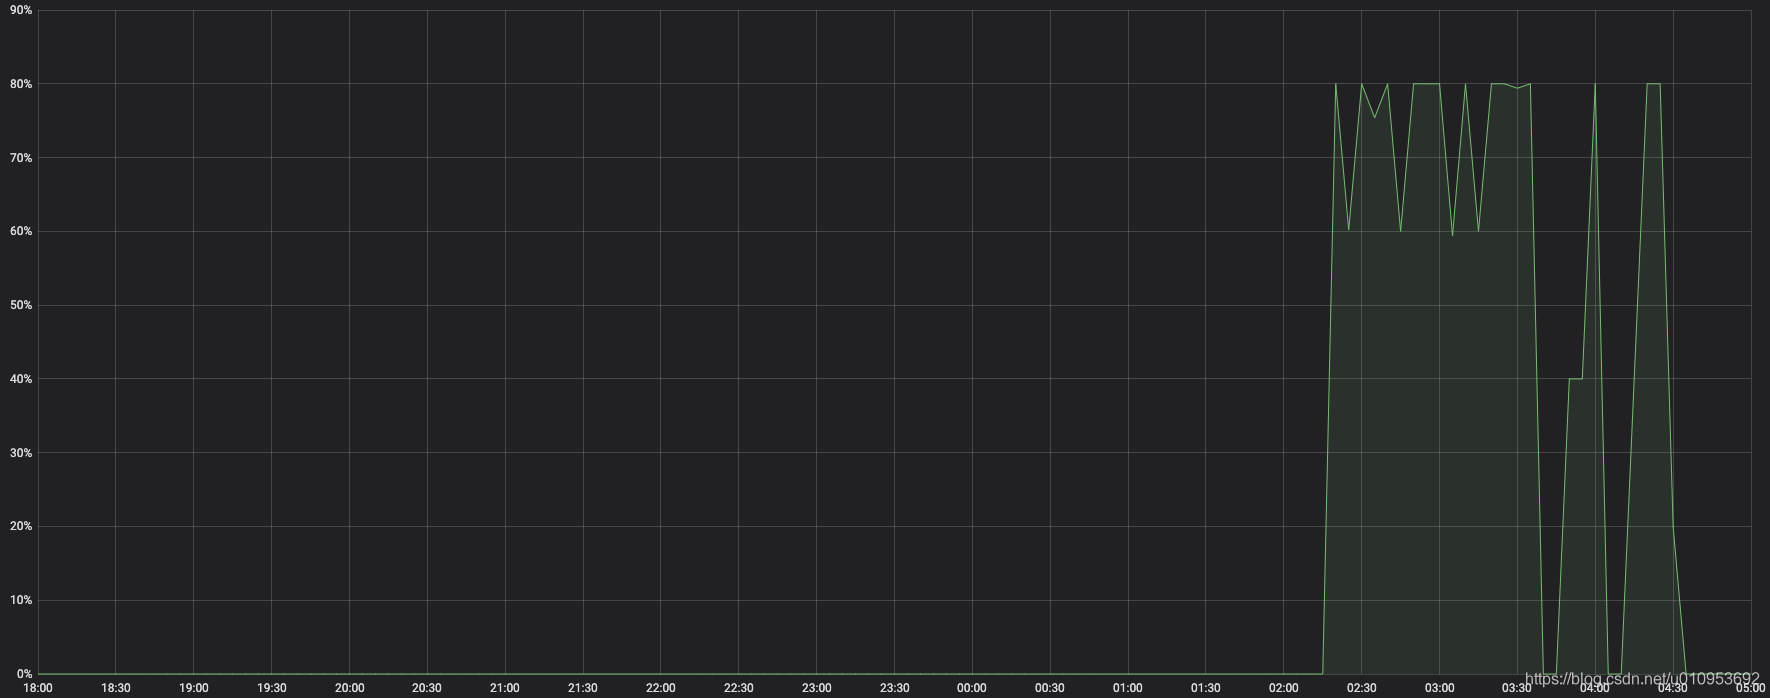Click the 21:30 time label
Image resolution: width=1770 pixels, height=698 pixels.
pyautogui.click(x=583, y=688)
